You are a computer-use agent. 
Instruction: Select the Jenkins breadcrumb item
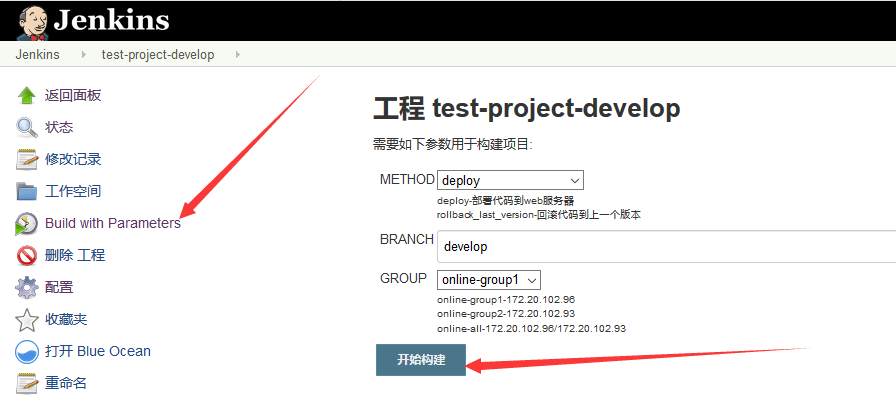(37, 55)
